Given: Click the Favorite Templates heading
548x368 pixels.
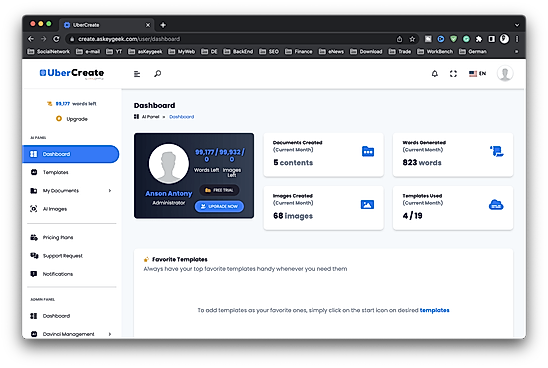Looking at the screenshot, I should coord(180,259).
